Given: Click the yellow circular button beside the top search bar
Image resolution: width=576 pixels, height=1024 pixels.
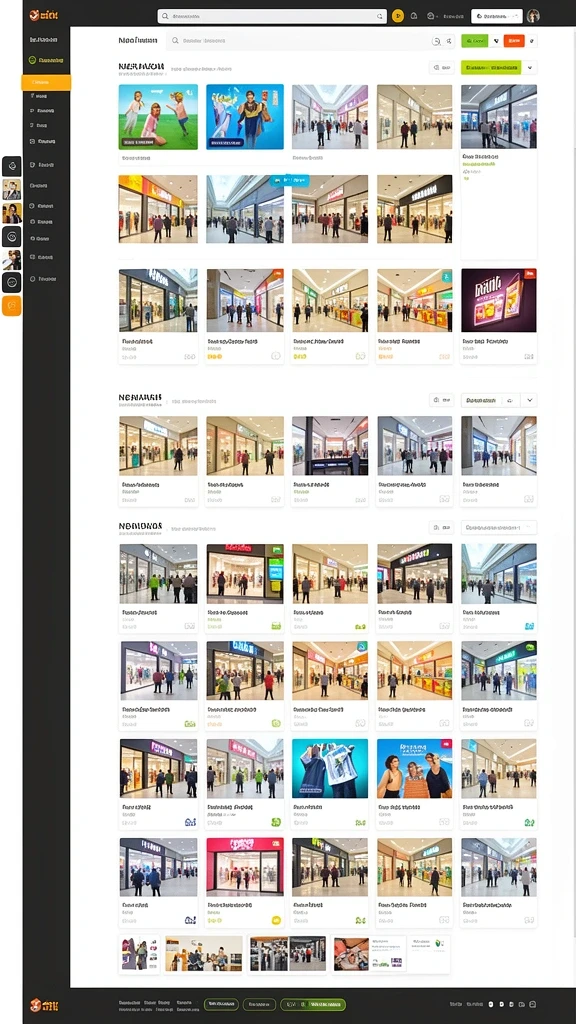Looking at the screenshot, I should coord(398,16).
